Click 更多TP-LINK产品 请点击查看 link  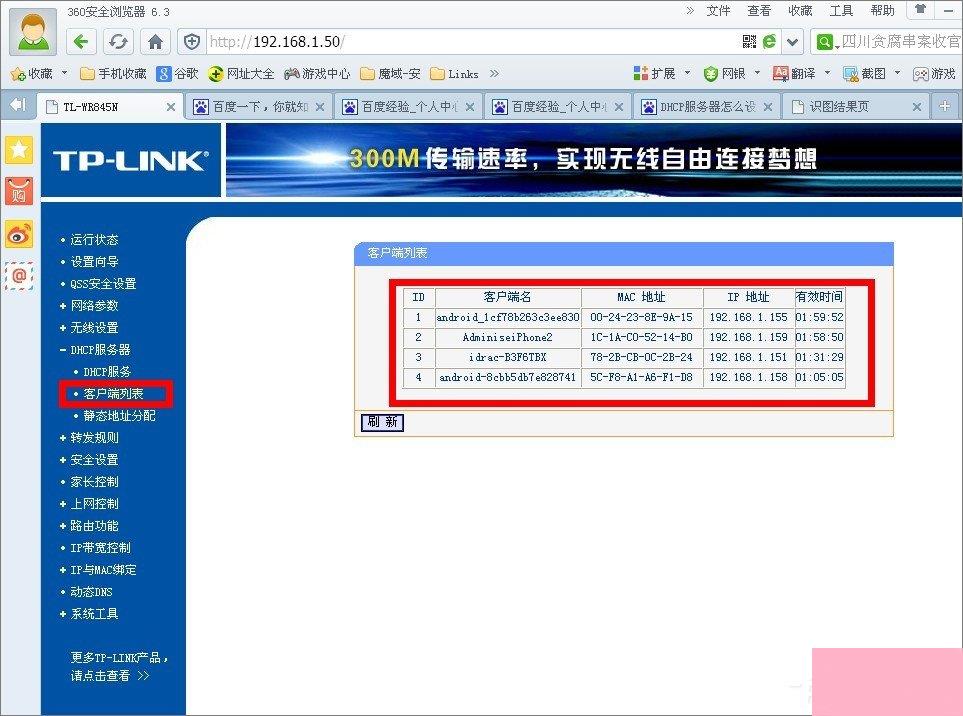[119, 666]
